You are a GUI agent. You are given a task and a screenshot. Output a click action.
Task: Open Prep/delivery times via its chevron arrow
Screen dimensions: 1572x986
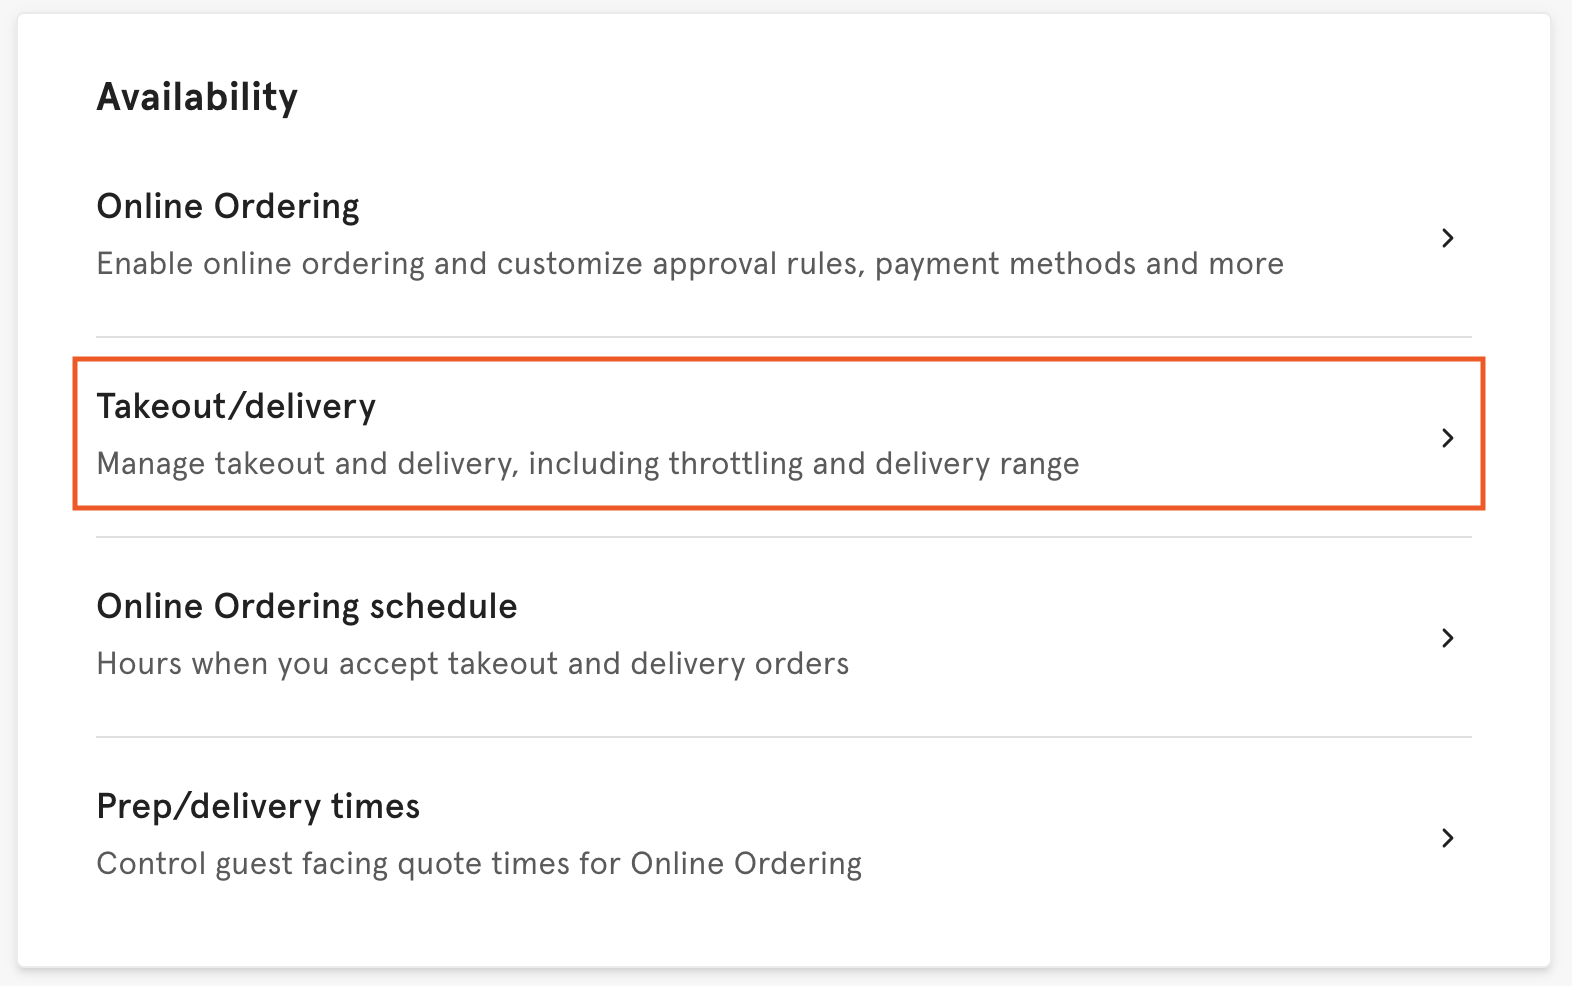(1447, 838)
